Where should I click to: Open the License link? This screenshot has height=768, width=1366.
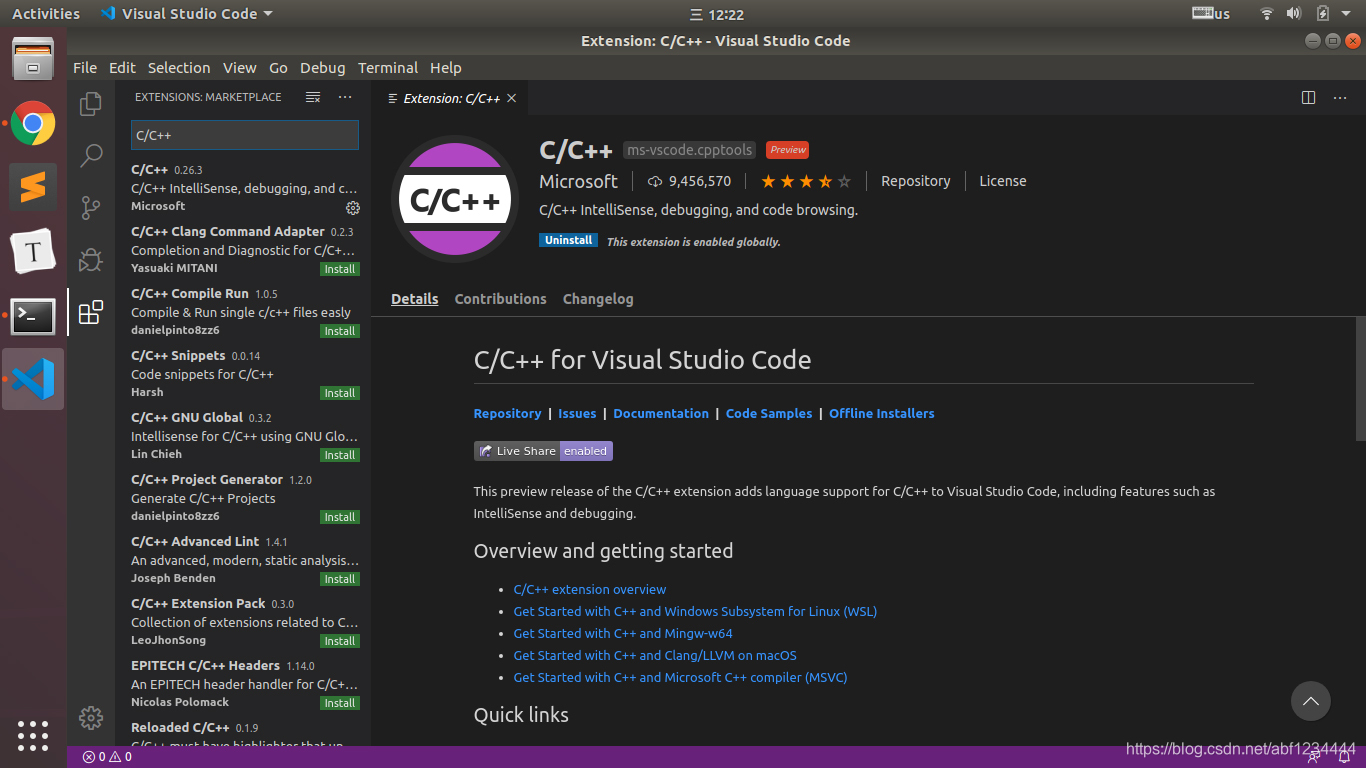(x=1003, y=181)
